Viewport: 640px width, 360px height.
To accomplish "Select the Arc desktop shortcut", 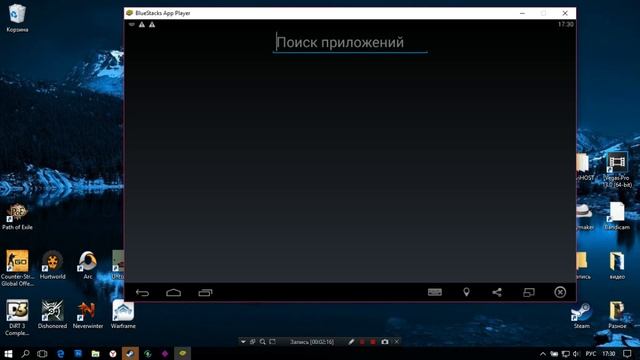I will click(88, 265).
